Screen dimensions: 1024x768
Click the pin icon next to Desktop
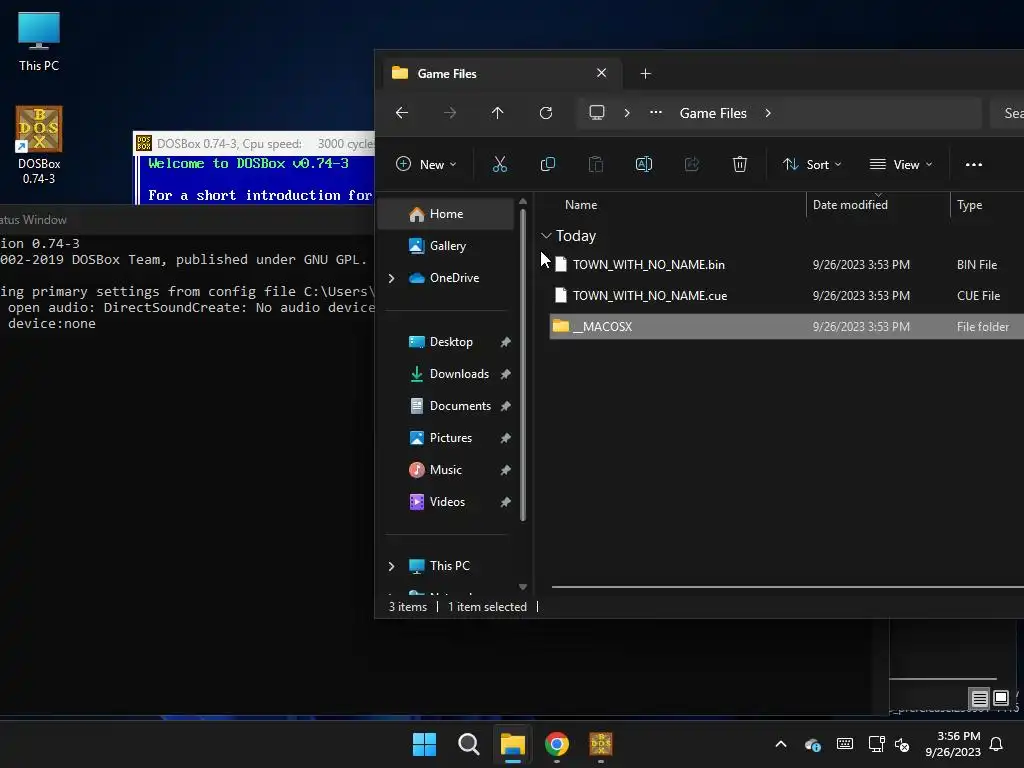point(505,342)
